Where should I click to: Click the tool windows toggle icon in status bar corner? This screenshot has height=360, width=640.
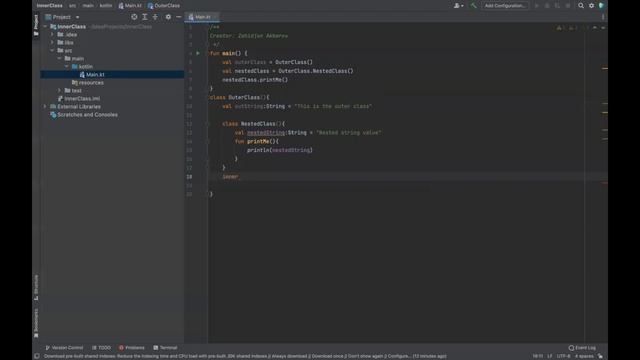[37, 356]
